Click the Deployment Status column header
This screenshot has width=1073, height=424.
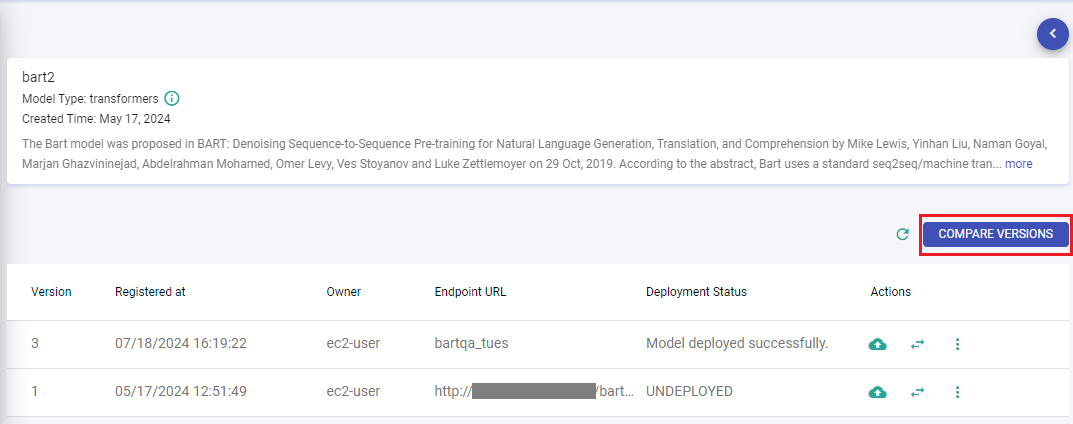tap(696, 291)
